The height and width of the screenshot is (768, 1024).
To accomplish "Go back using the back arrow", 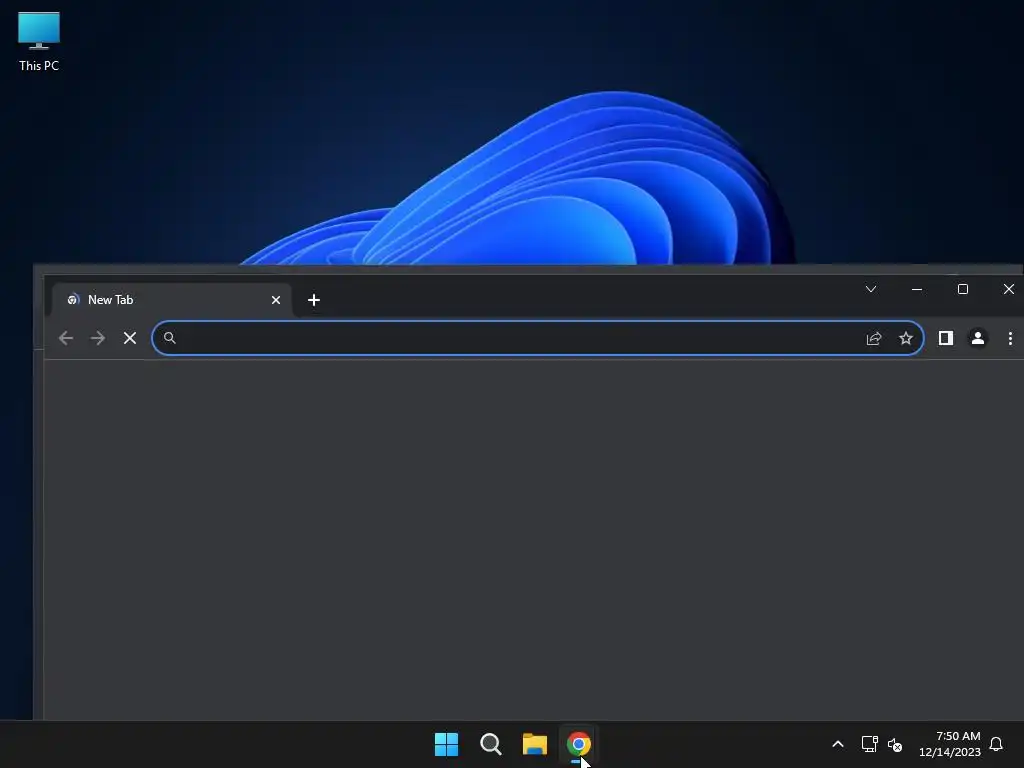I will coord(66,338).
